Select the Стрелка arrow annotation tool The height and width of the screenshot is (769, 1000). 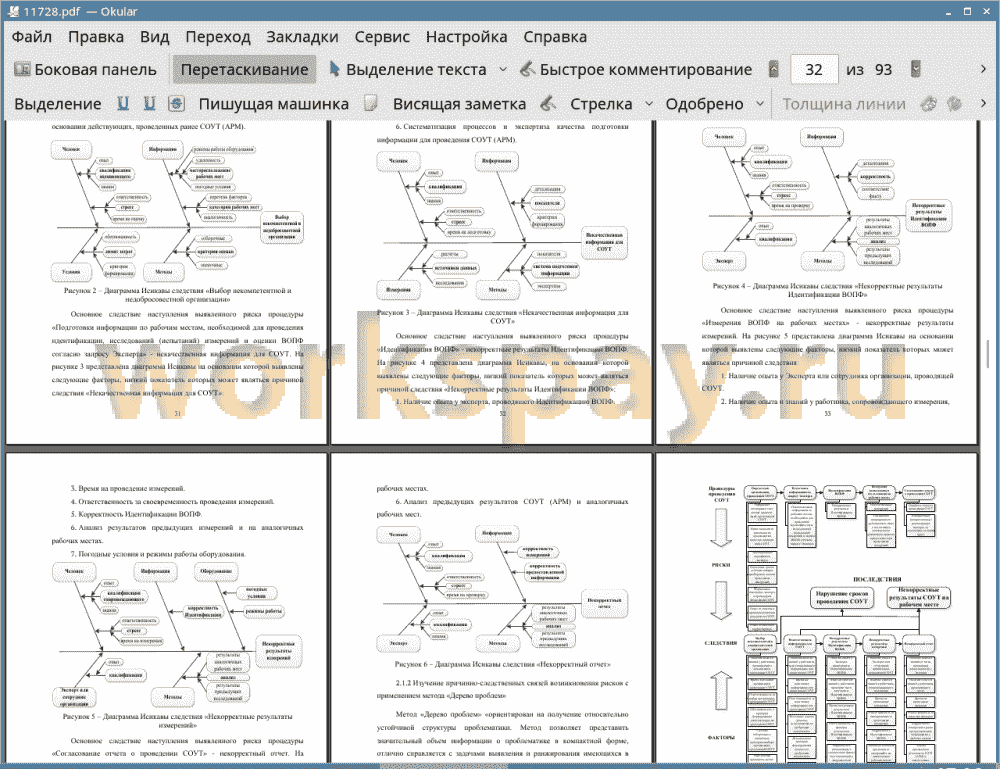point(601,104)
